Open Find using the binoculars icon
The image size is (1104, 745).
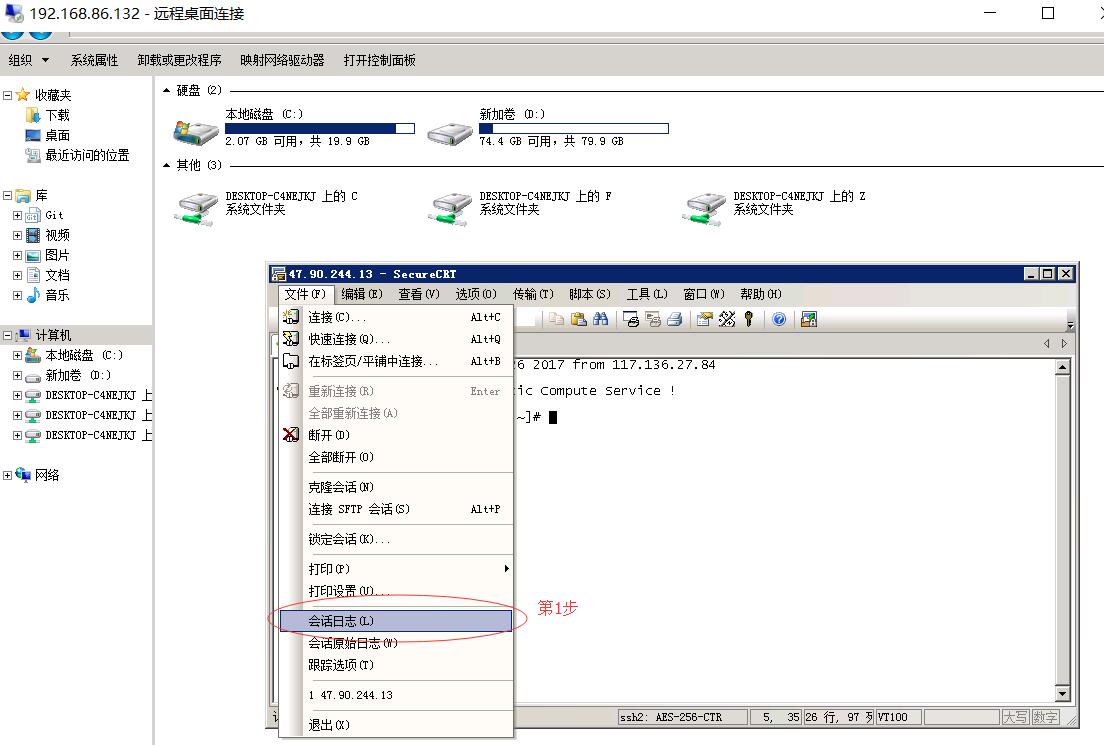point(601,319)
